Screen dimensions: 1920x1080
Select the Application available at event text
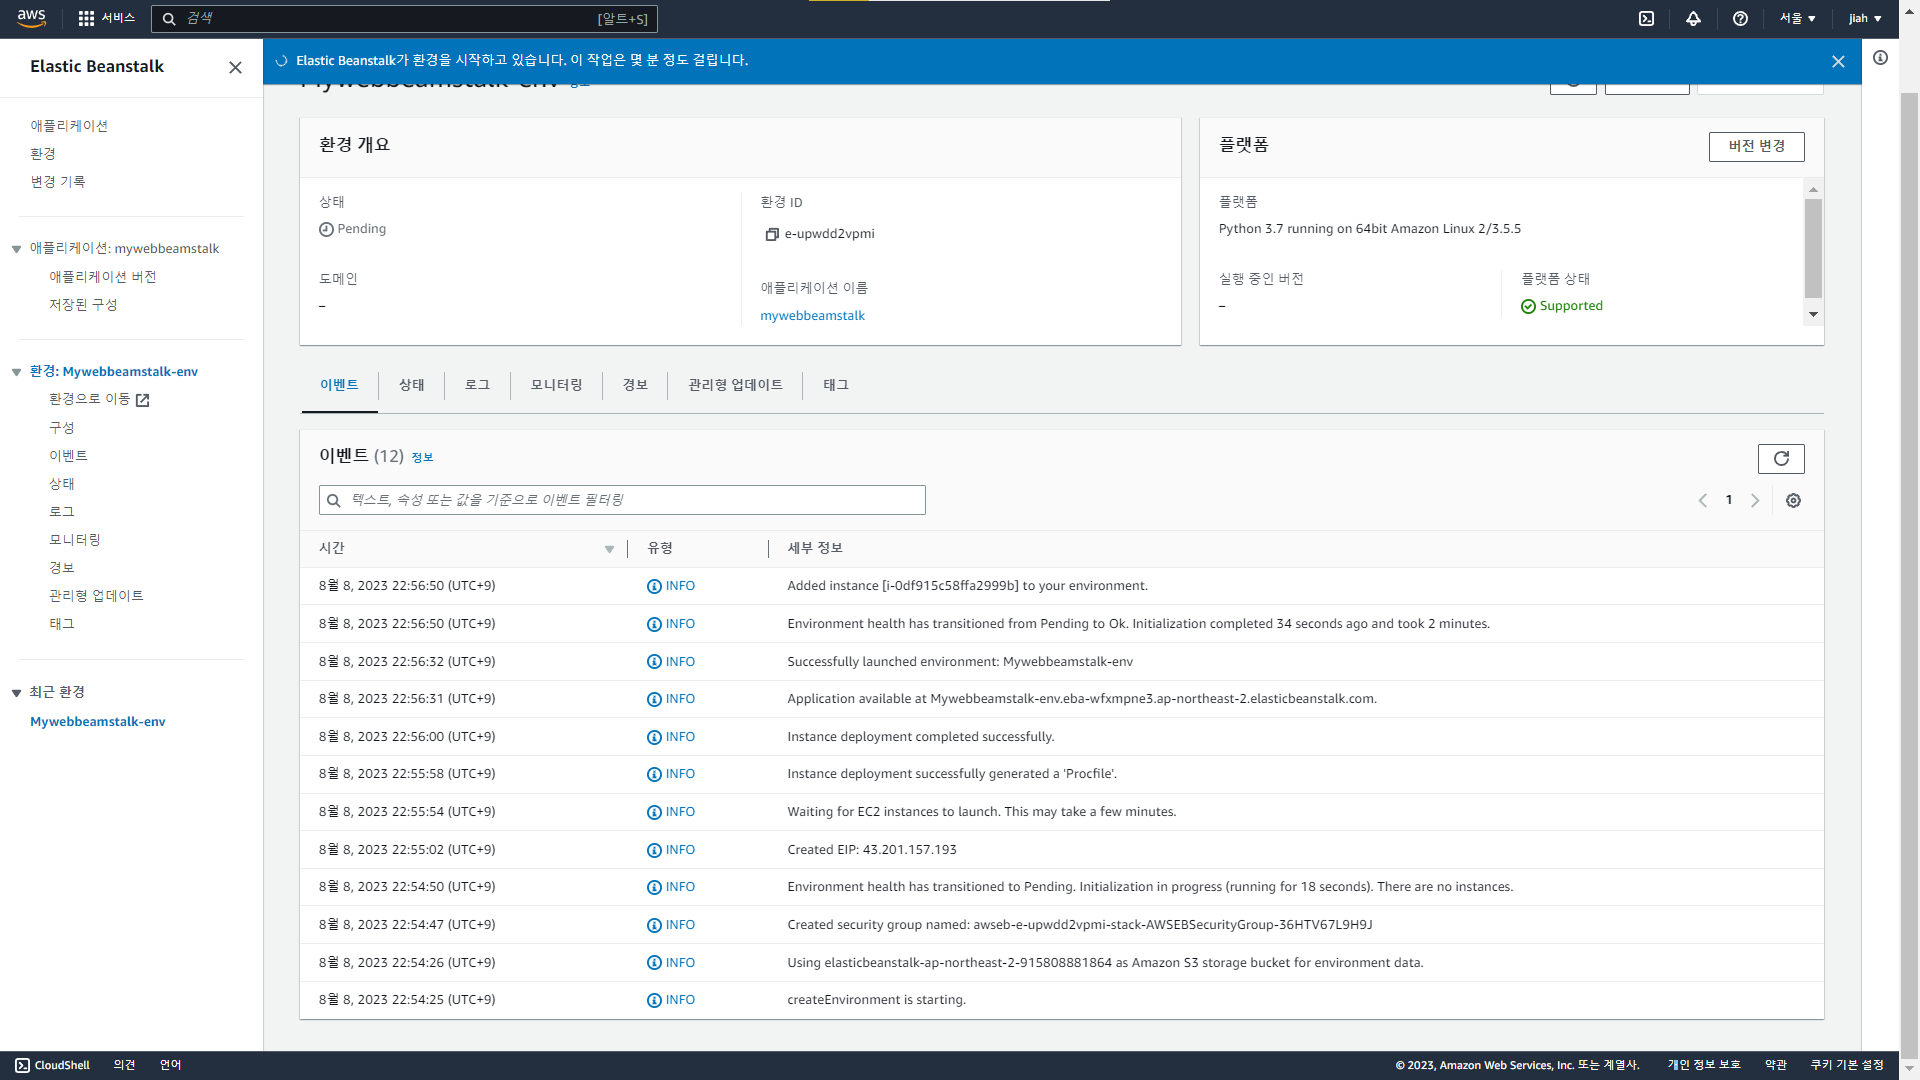click(1082, 699)
